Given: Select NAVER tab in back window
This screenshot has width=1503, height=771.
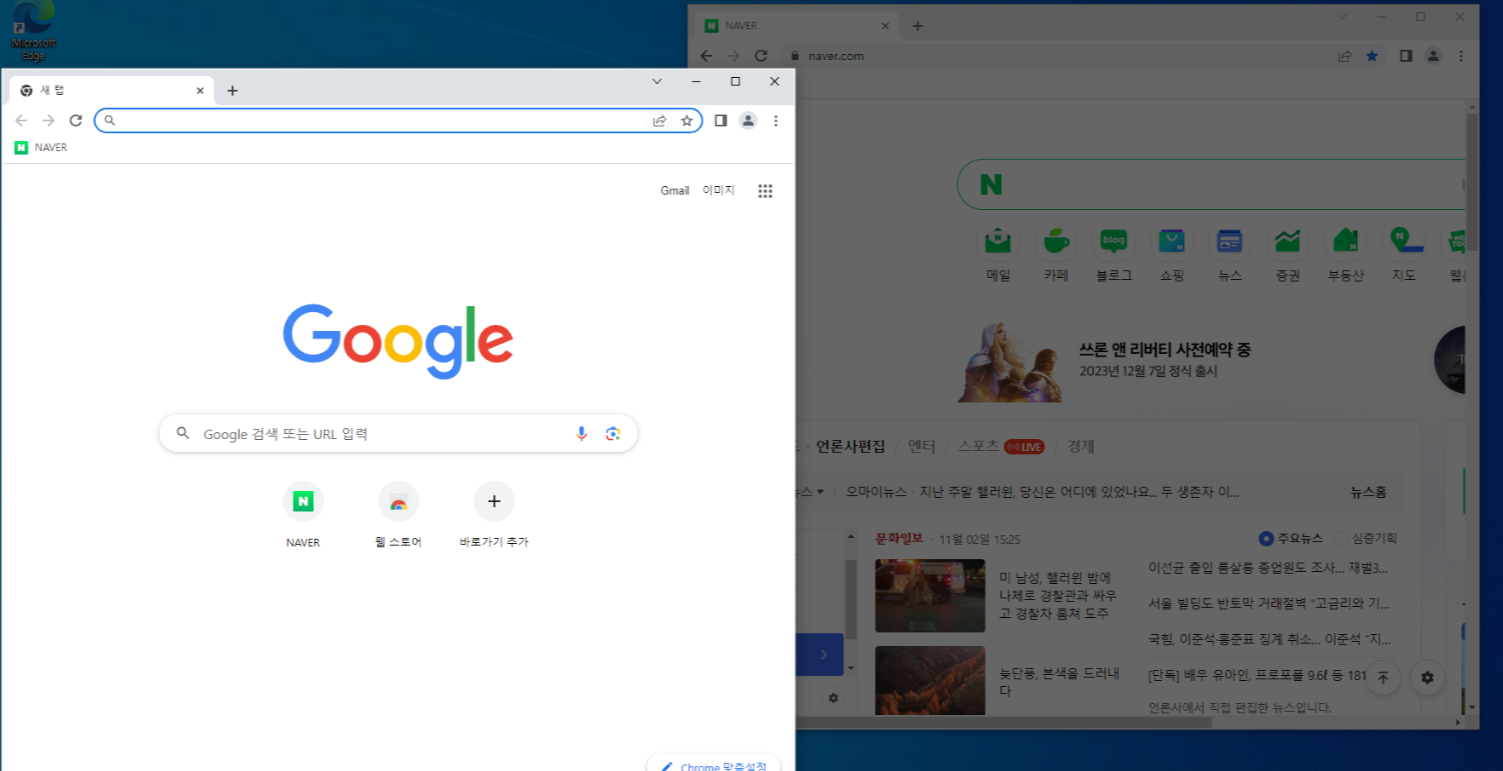Looking at the screenshot, I should tap(796, 25).
